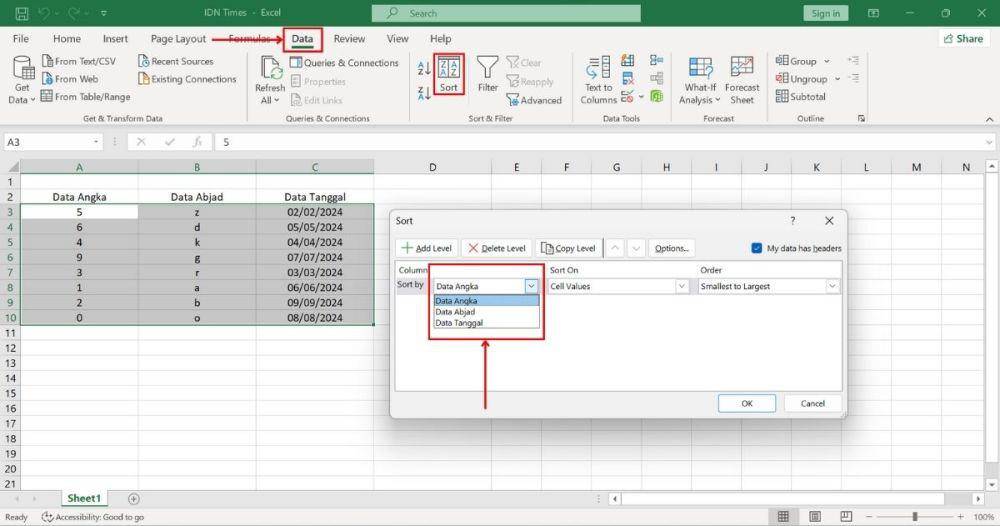Open Ribbon Display Options icon in title bar
Viewport: 1000px width, 526px height.
click(873, 13)
